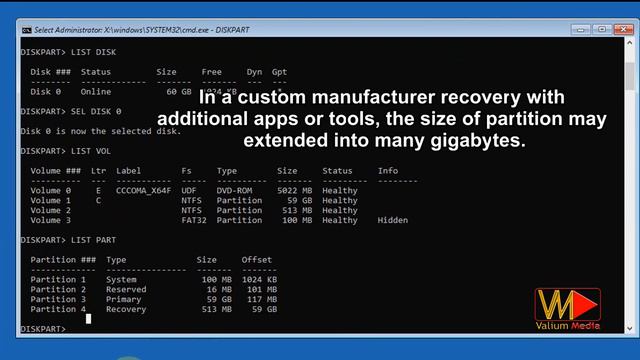Click the scrollbar up arrow
Viewport: 640px width, 360px height.
click(x=629, y=42)
